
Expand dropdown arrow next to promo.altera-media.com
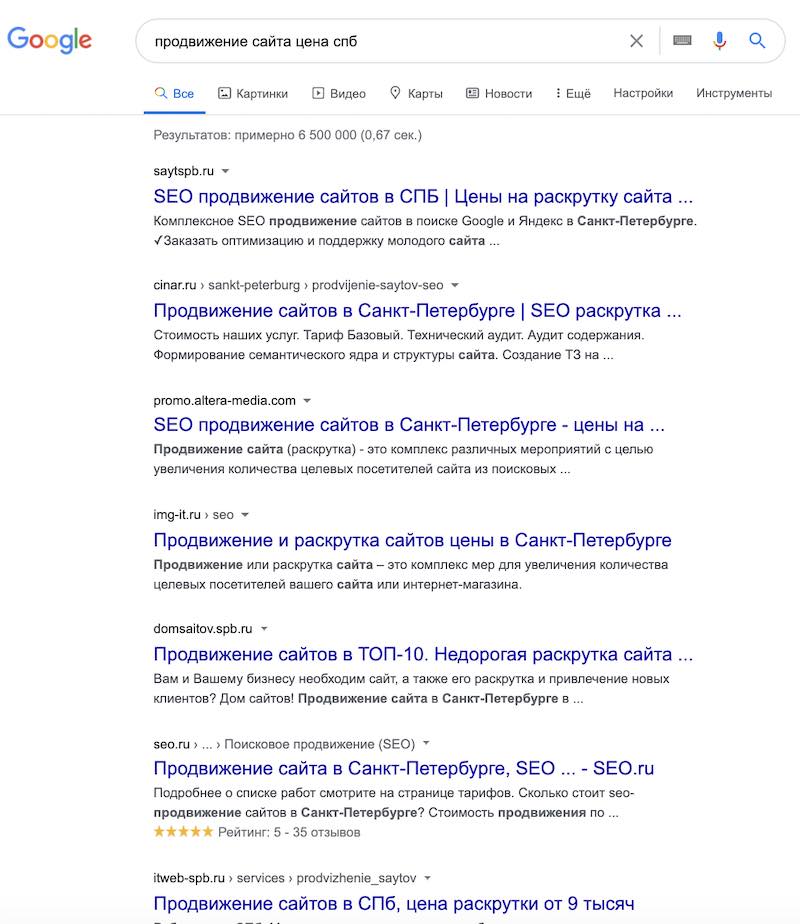[307, 401]
